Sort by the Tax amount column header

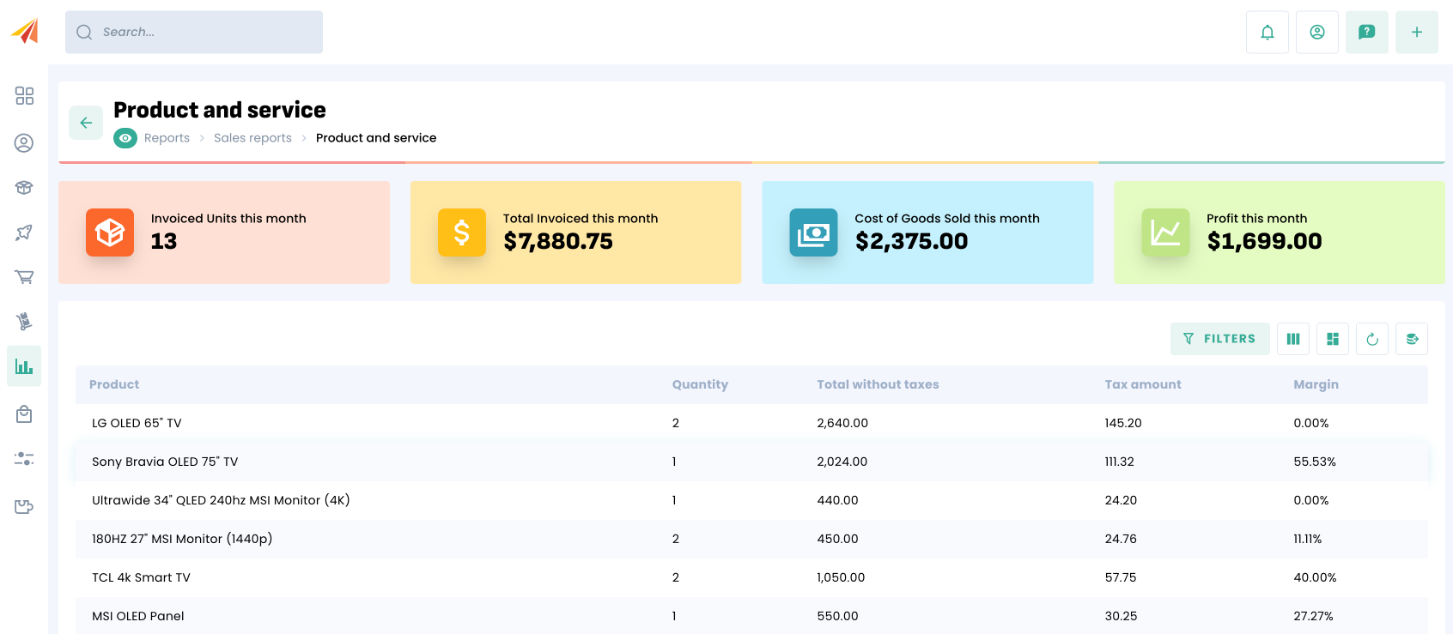(1143, 384)
